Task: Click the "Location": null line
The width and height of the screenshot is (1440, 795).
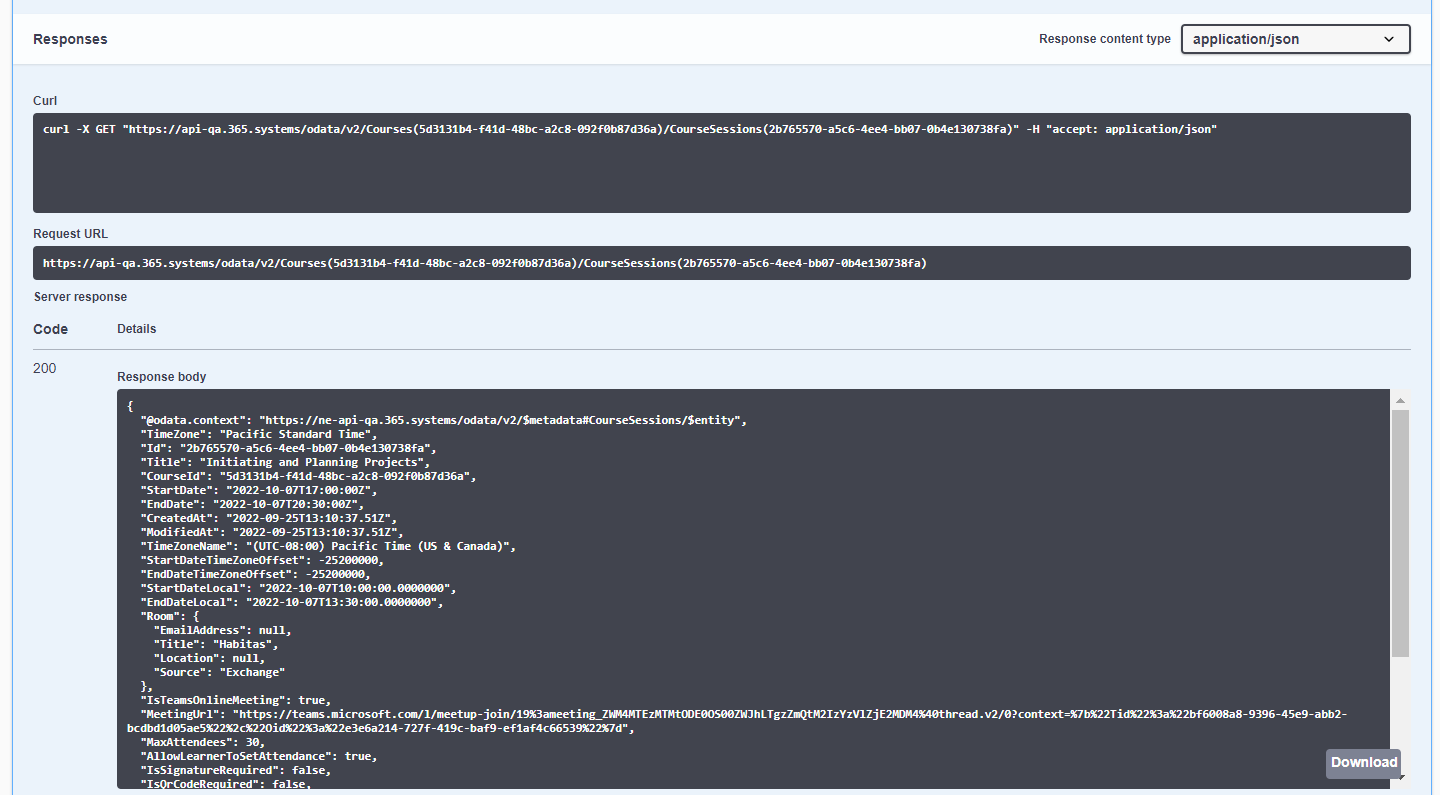Action: [x=209, y=658]
